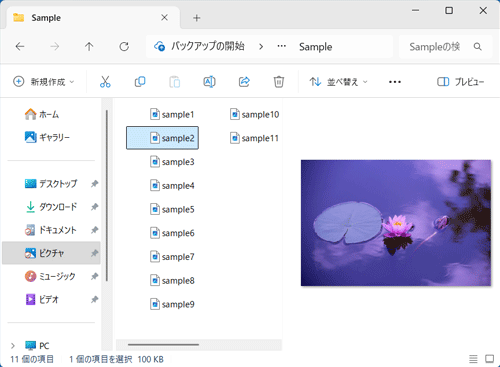The width and height of the screenshot is (500, 367).
Task: Click the pin icon beside ドキュメント
Action: (95, 230)
